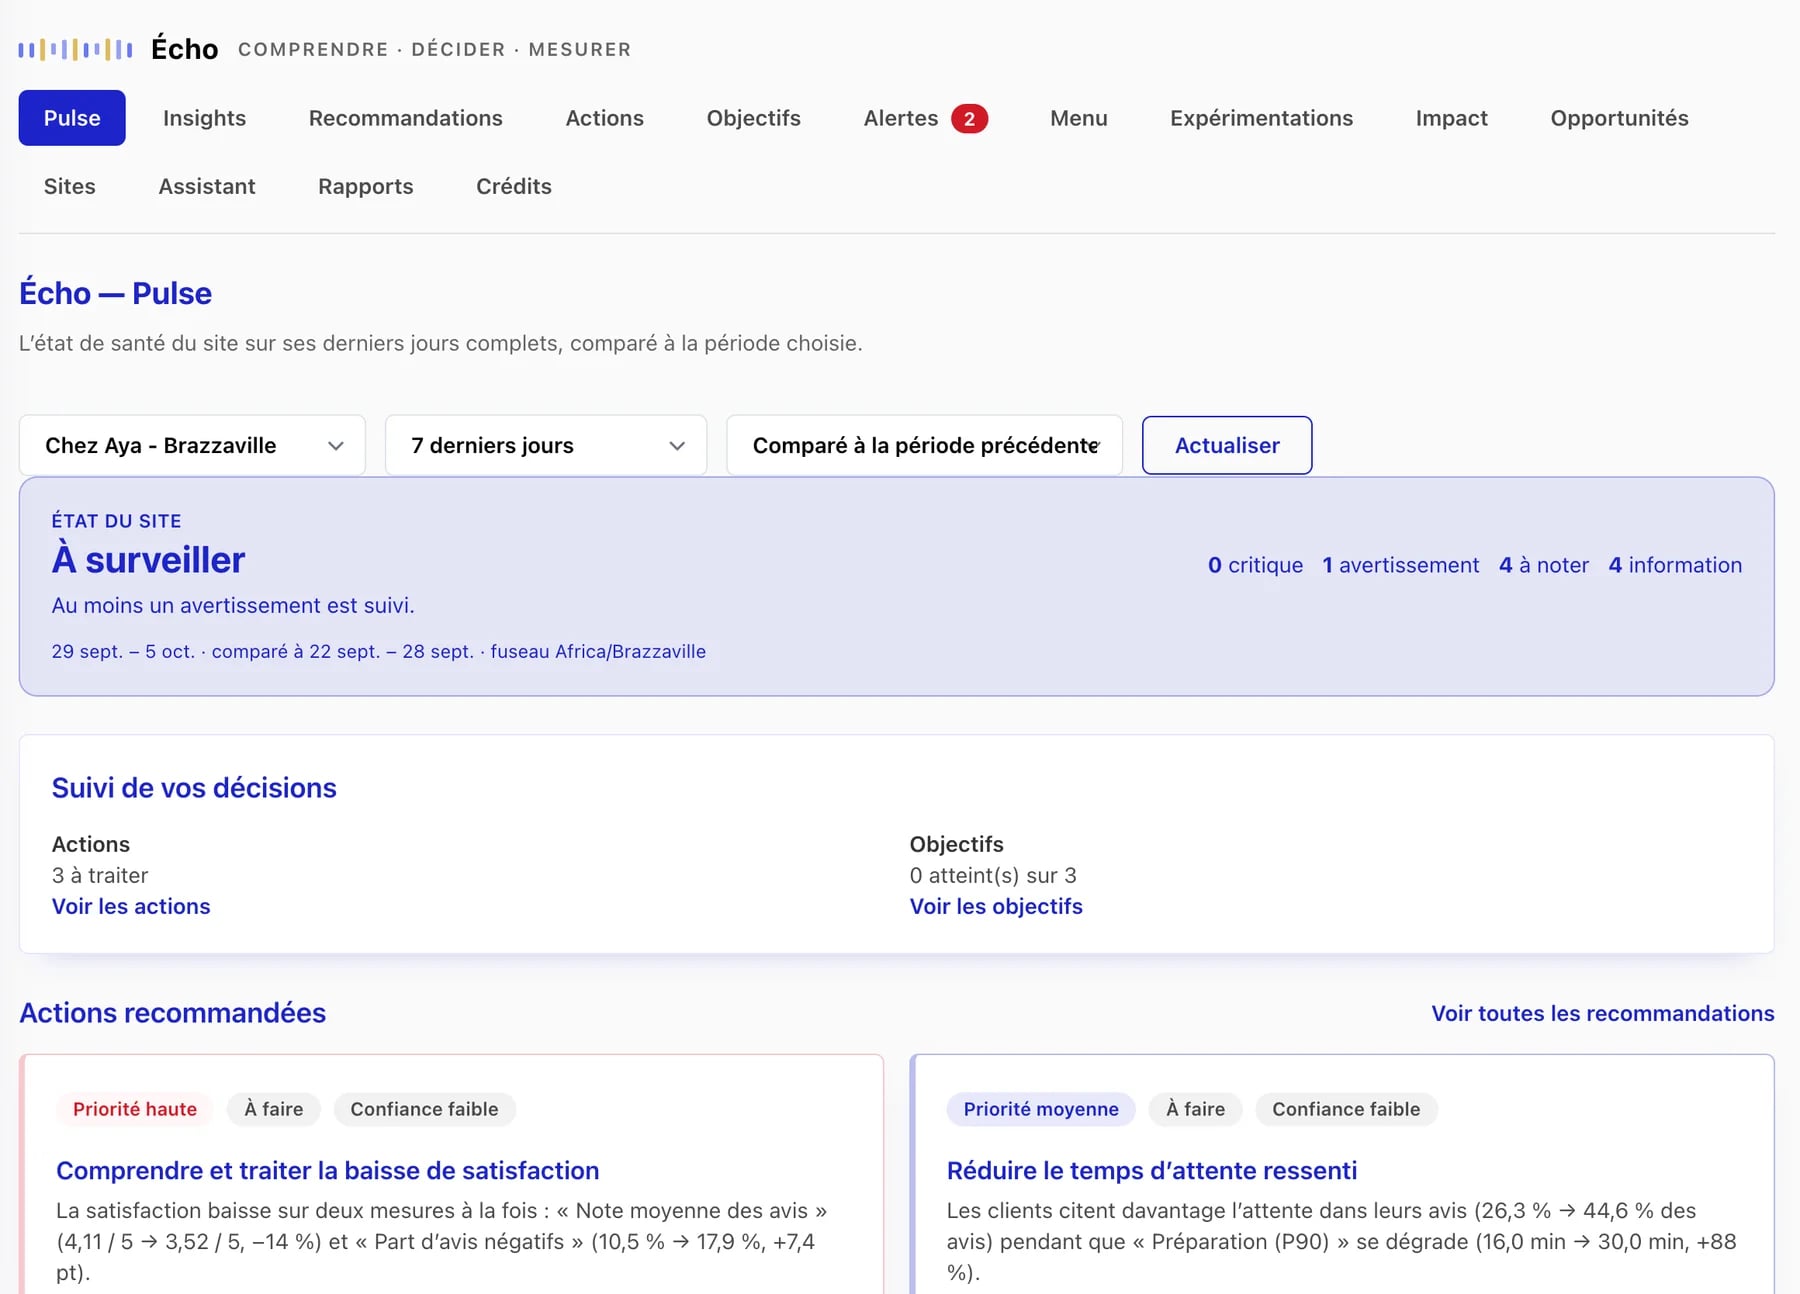Screen dimensions: 1800x1294
Task: Select the 4 à noter counter
Action: click(1543, 565)
